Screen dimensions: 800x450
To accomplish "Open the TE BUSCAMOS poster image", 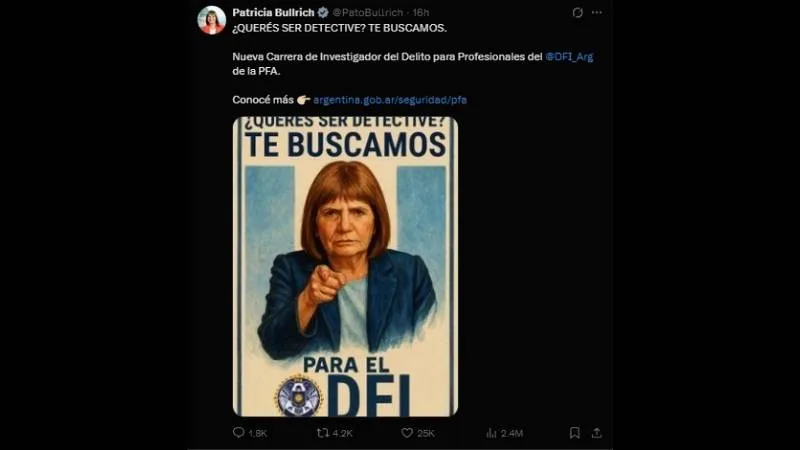I will point(345,266).
